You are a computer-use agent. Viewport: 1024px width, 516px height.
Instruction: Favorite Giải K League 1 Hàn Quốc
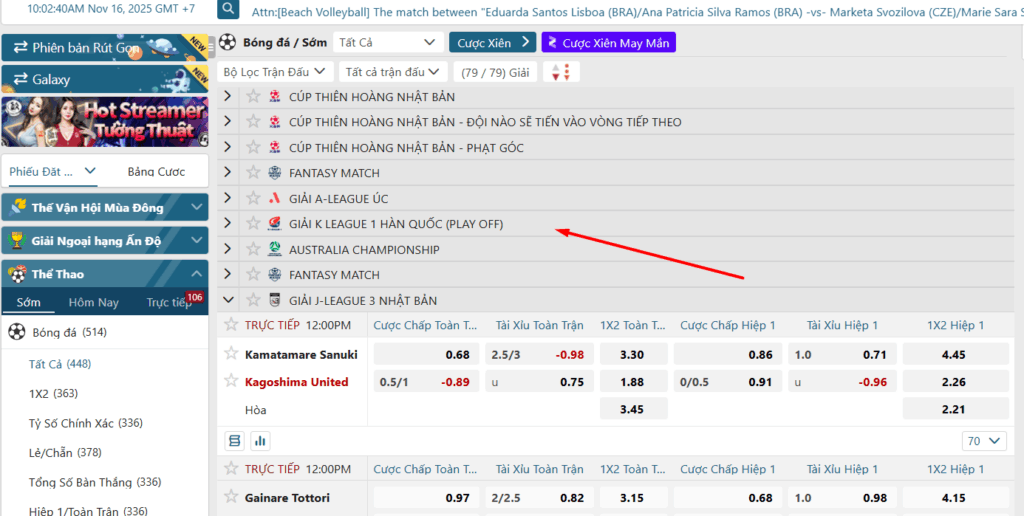(x=253, y=223)
